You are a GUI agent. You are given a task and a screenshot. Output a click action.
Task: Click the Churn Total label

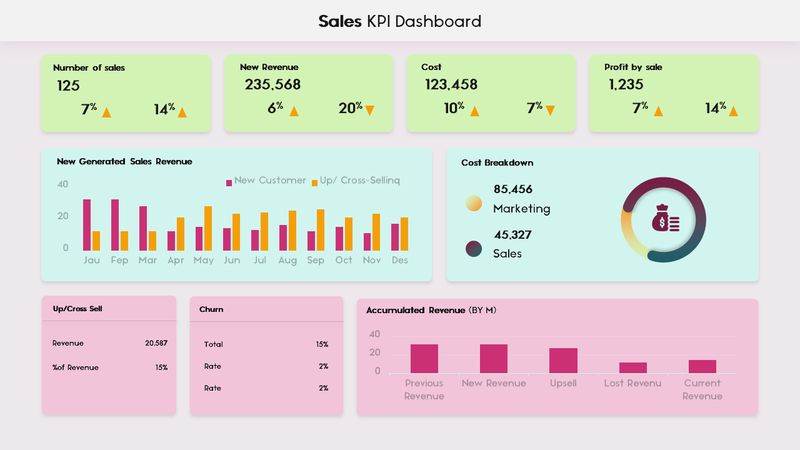coord(213,344)
